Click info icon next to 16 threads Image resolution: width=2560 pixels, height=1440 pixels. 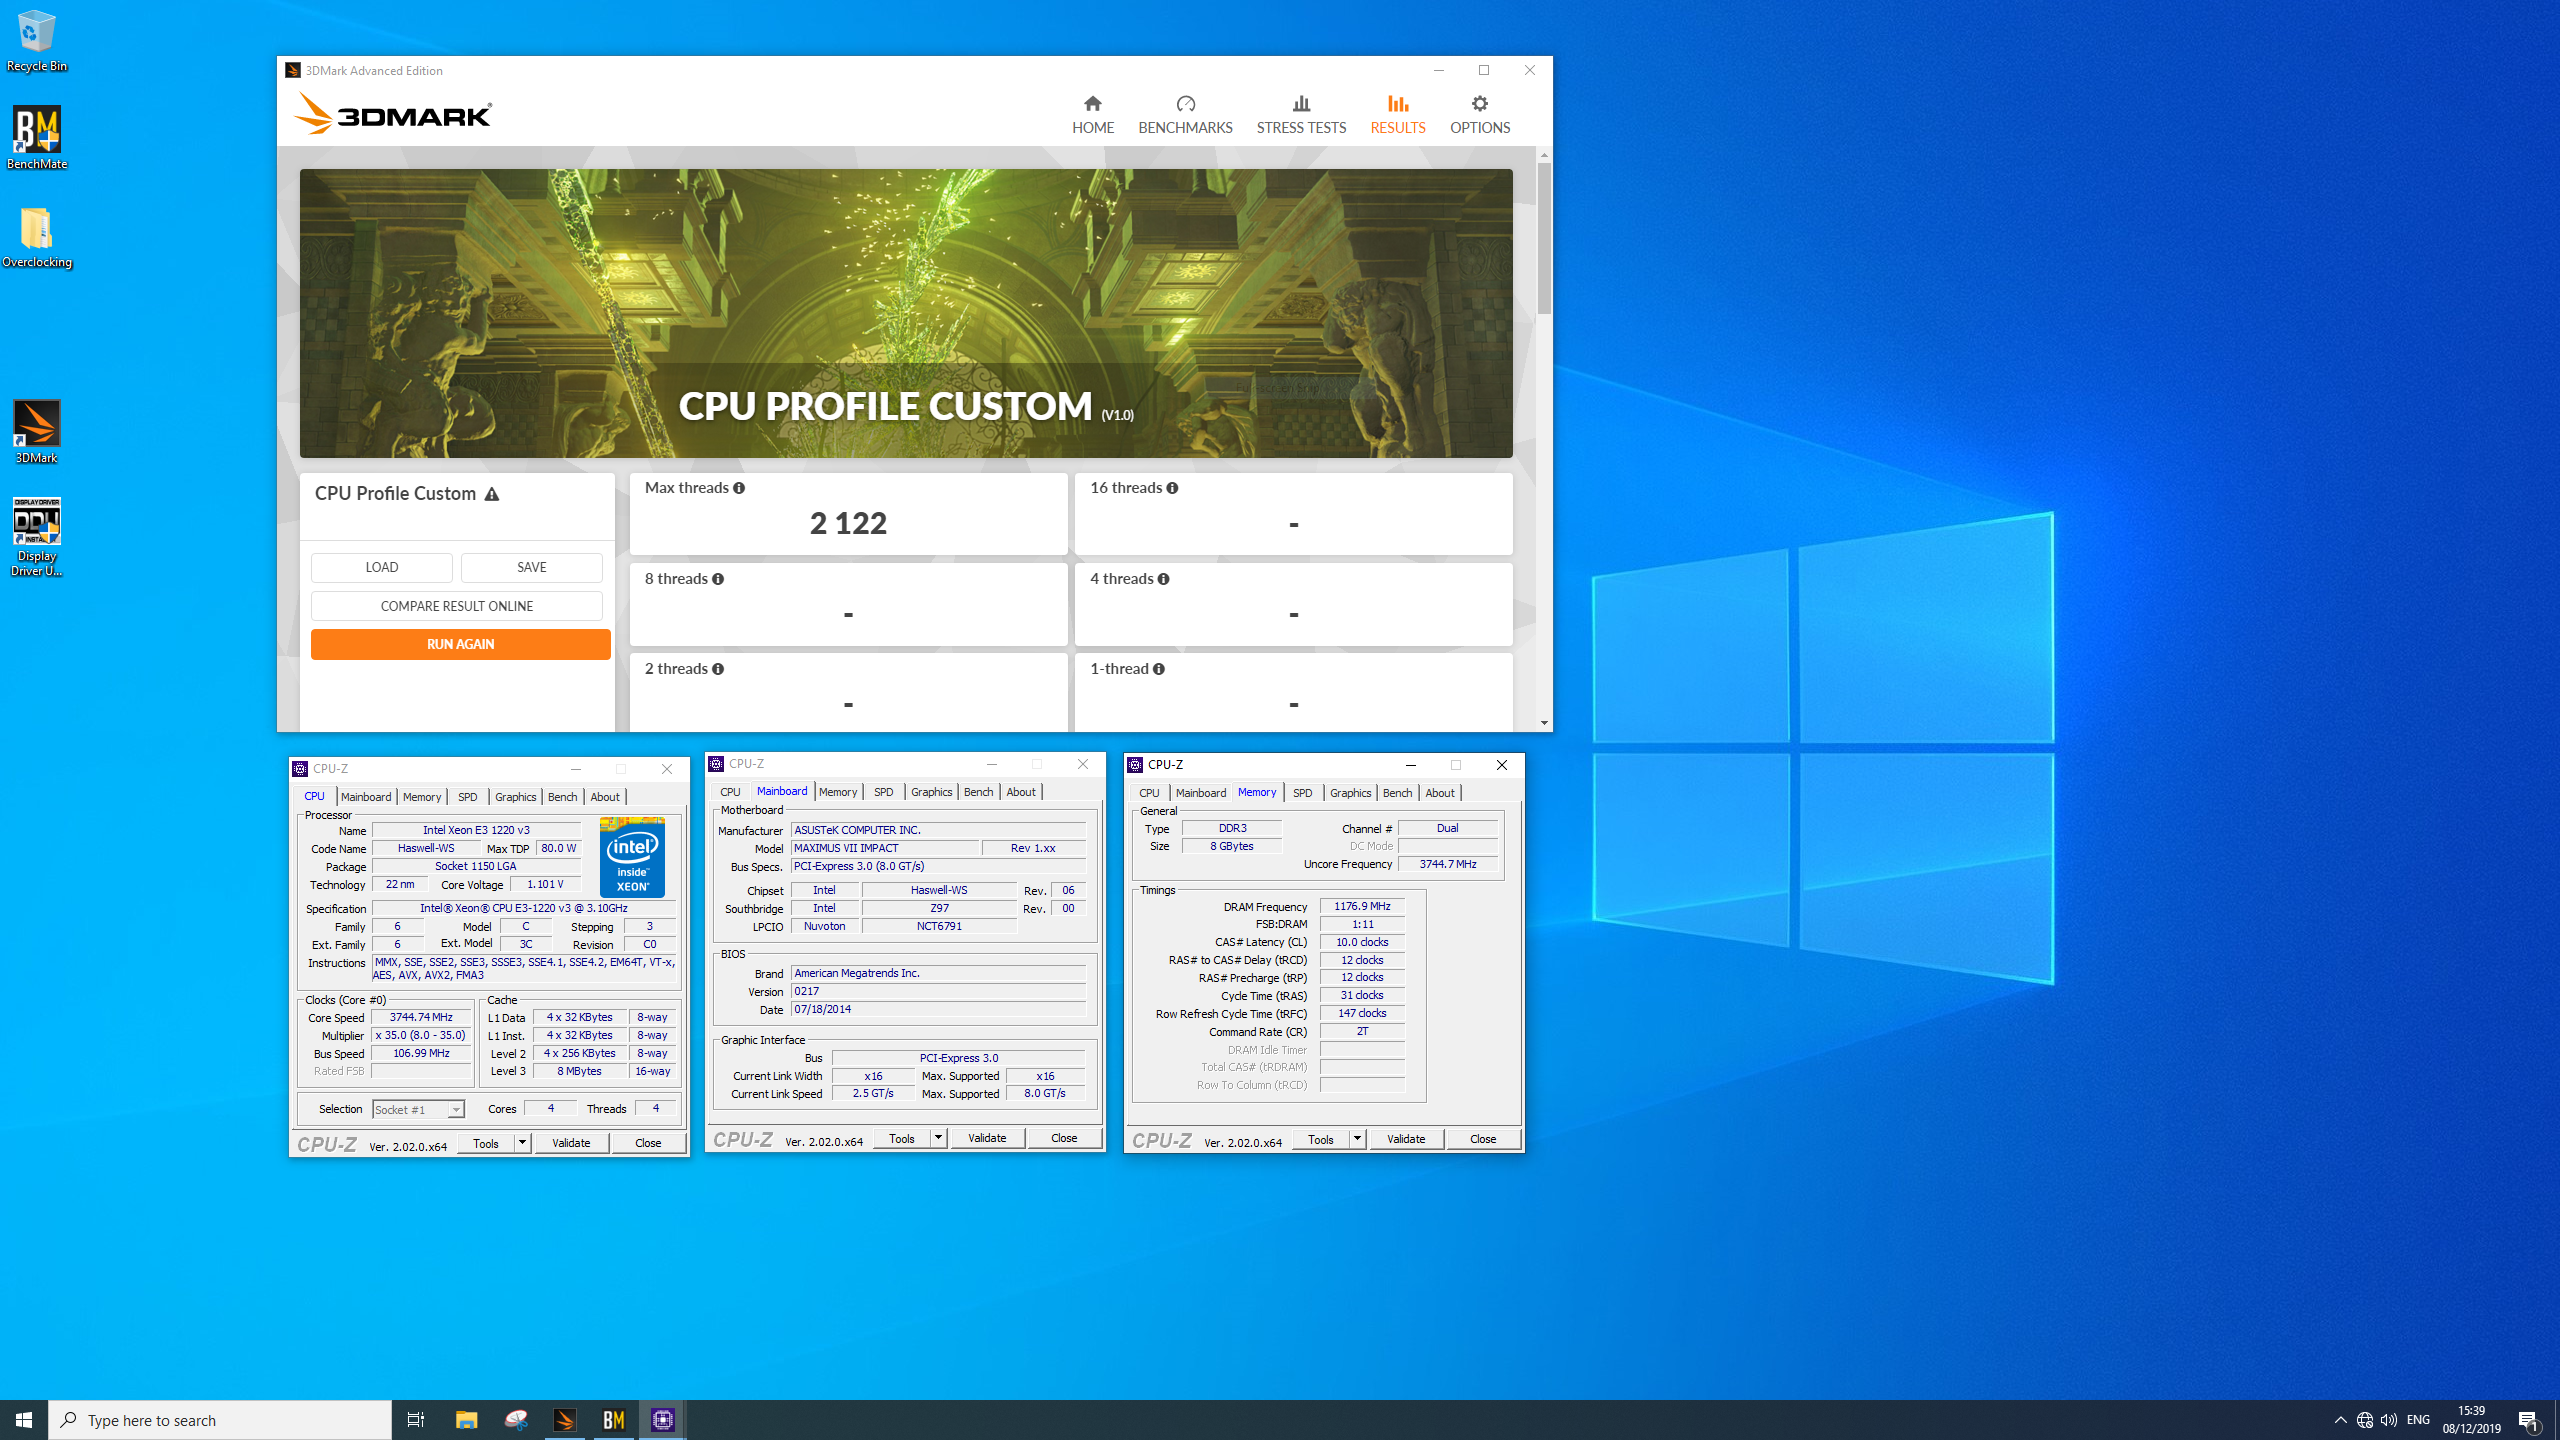coord(1172,488)
